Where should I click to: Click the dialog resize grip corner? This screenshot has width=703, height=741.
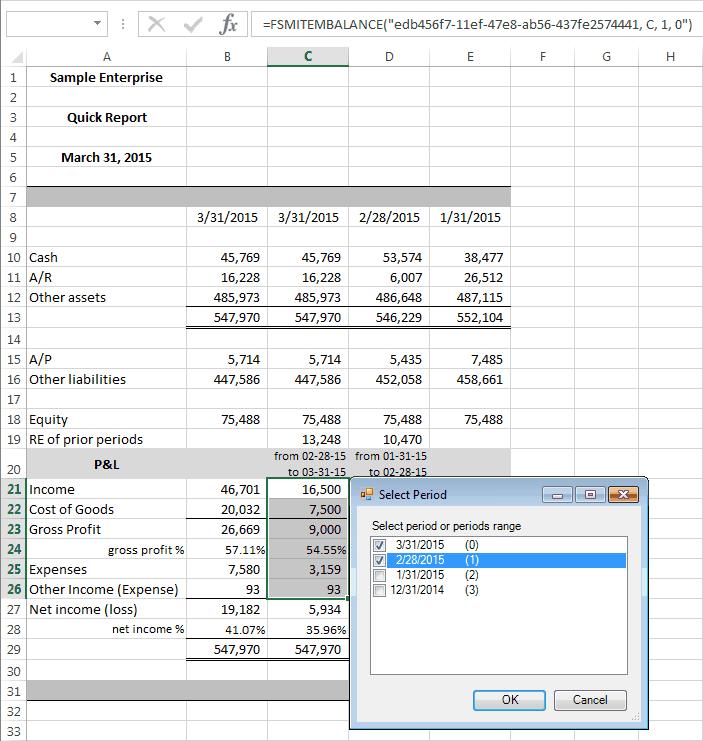[x=635, y=716]
